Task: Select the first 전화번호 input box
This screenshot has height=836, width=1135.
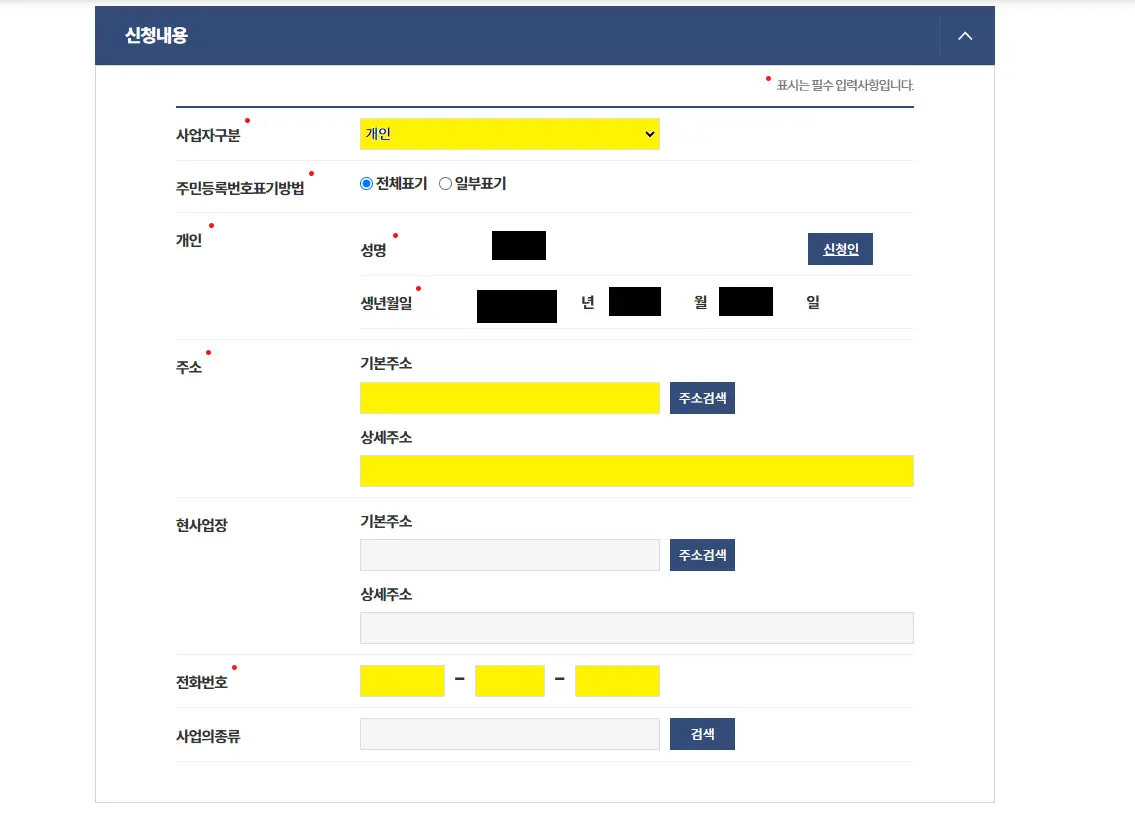Action: 402,680
